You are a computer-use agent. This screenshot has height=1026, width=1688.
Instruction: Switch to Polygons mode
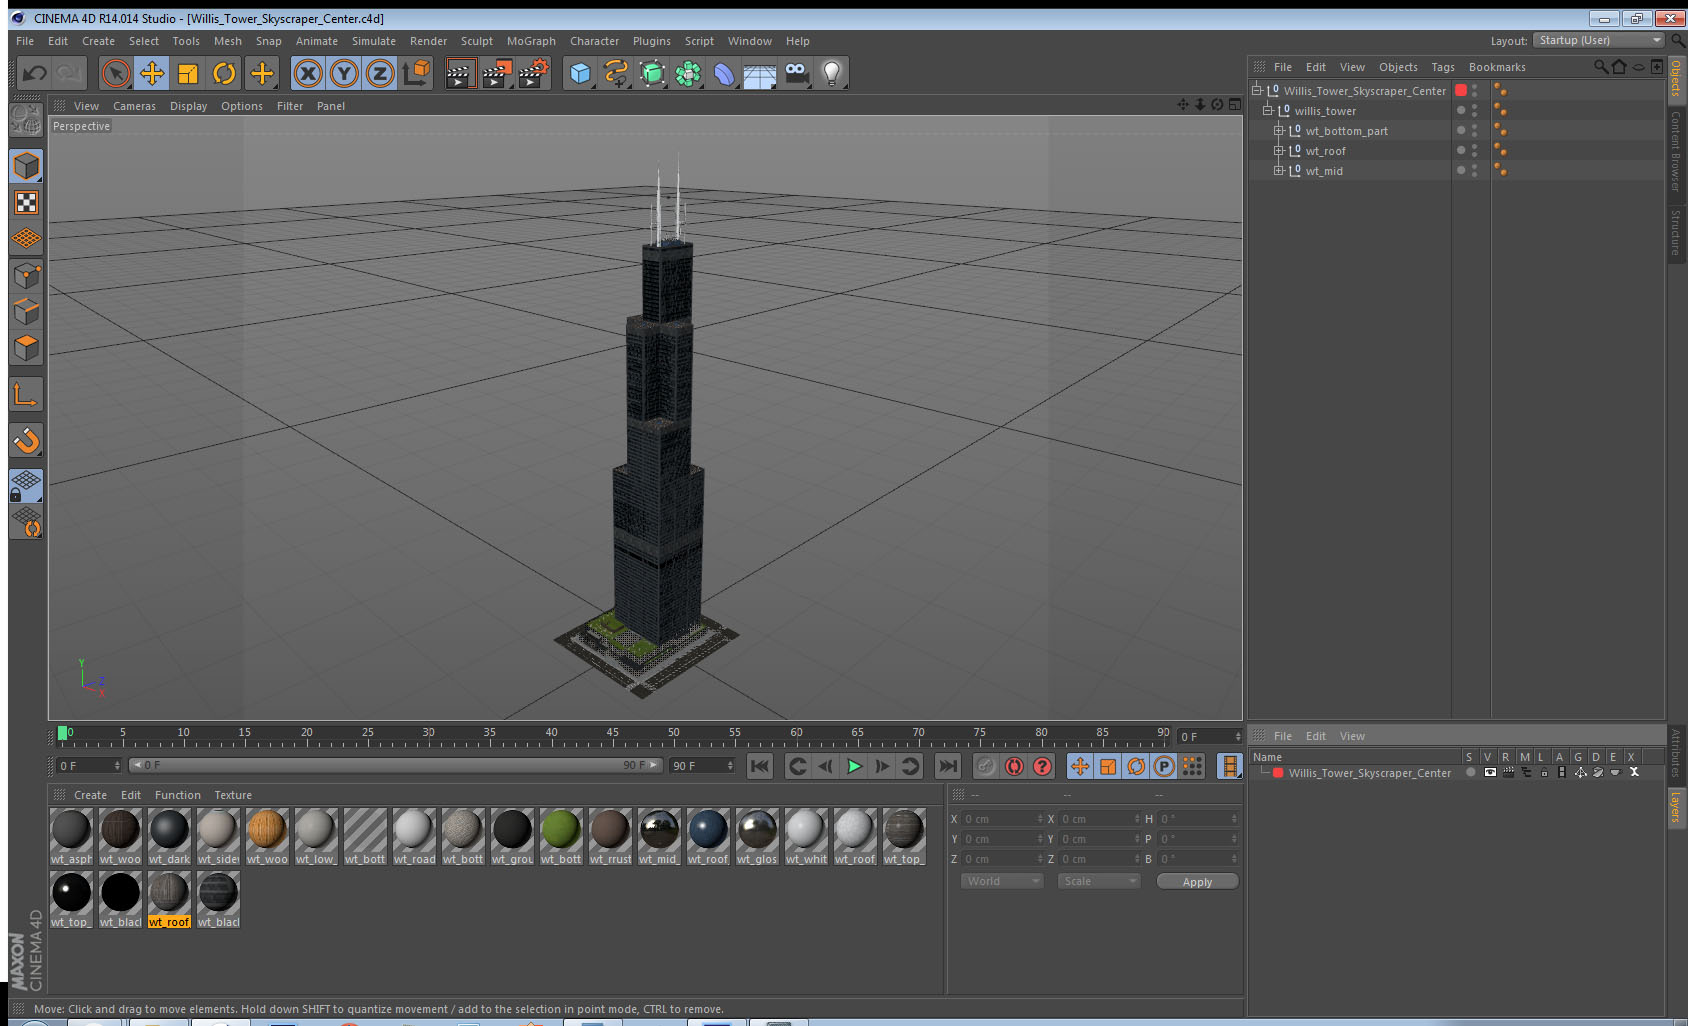click(x=26, y=348)
